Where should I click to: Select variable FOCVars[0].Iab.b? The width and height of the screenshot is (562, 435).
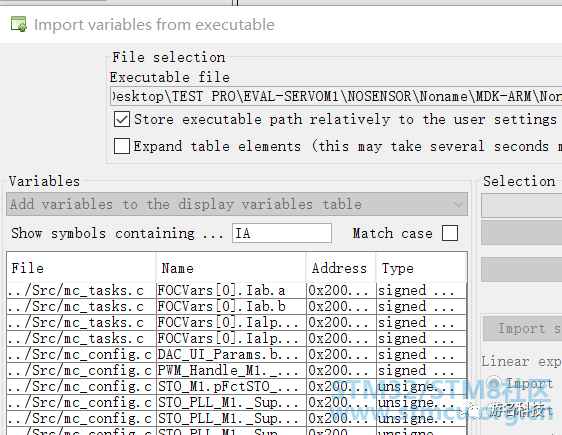coord(231,306)
